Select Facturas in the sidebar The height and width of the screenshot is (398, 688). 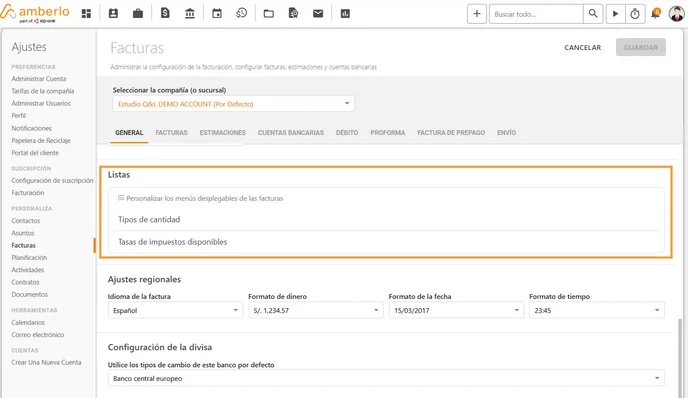(23, 245)
